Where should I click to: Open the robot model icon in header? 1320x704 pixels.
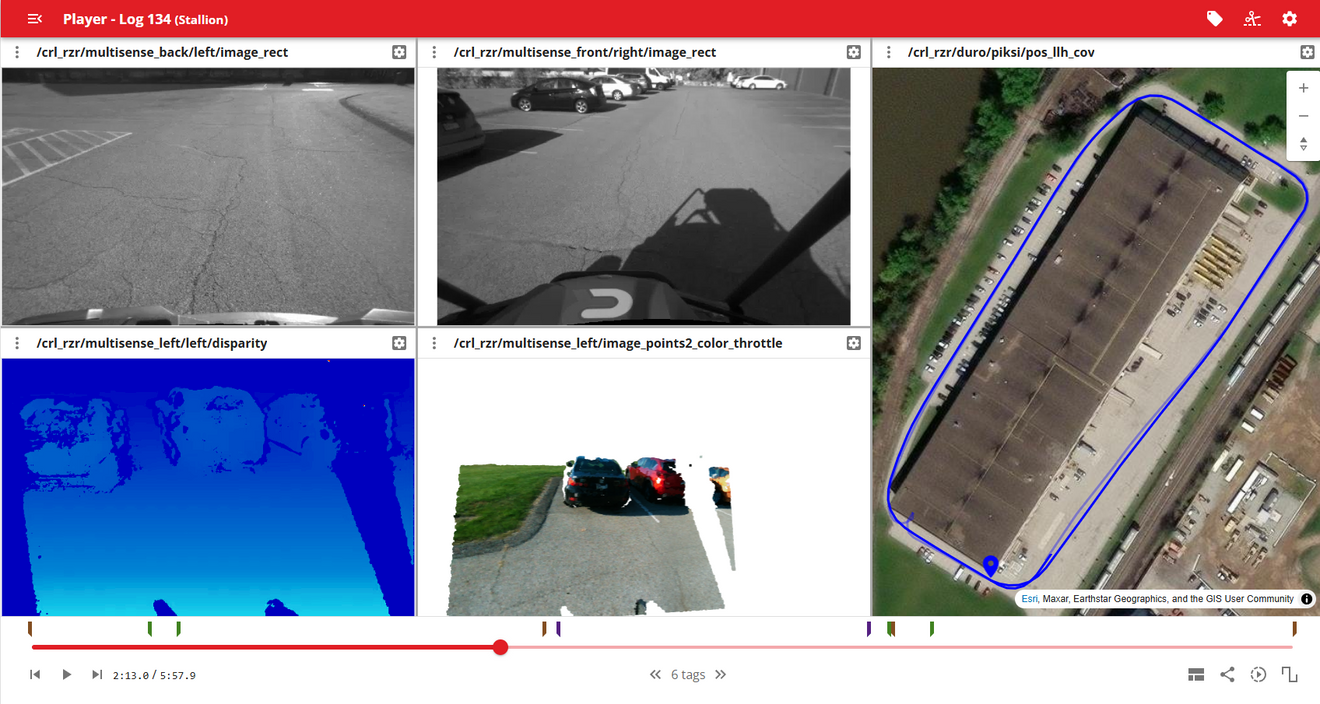pyautogui.click(x=1252, y=19)
